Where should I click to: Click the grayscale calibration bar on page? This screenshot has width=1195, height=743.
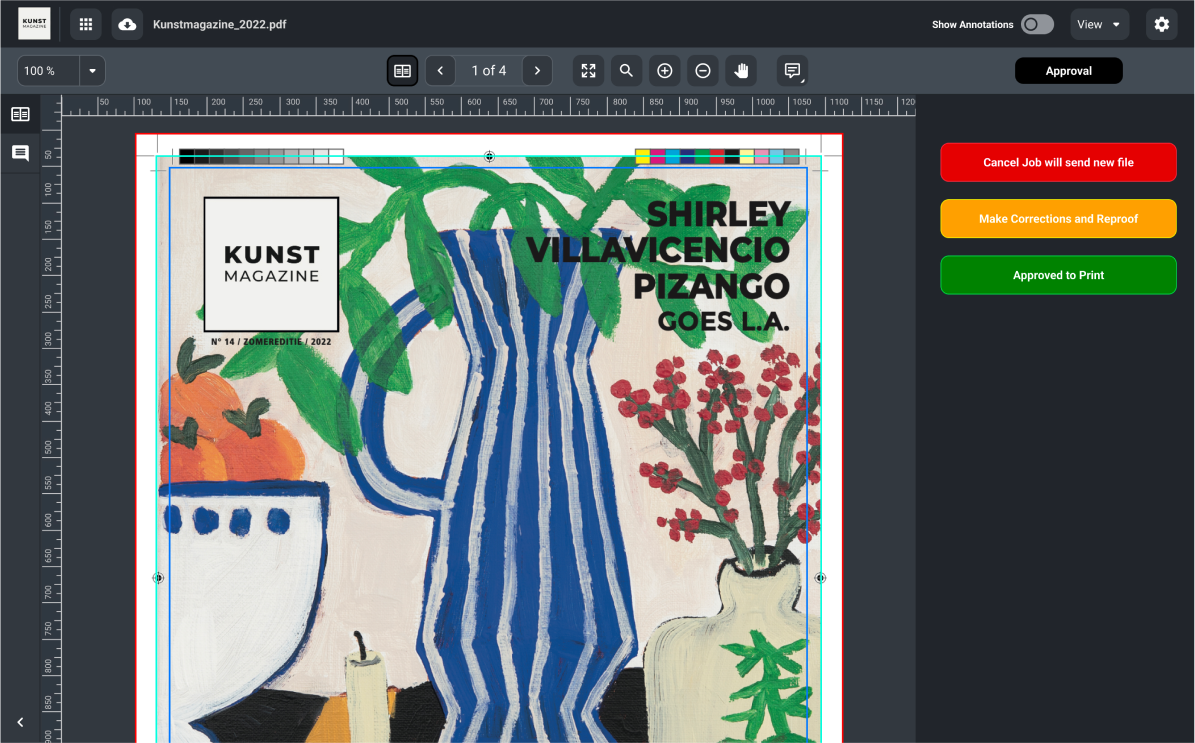click(x=261, y=157)
